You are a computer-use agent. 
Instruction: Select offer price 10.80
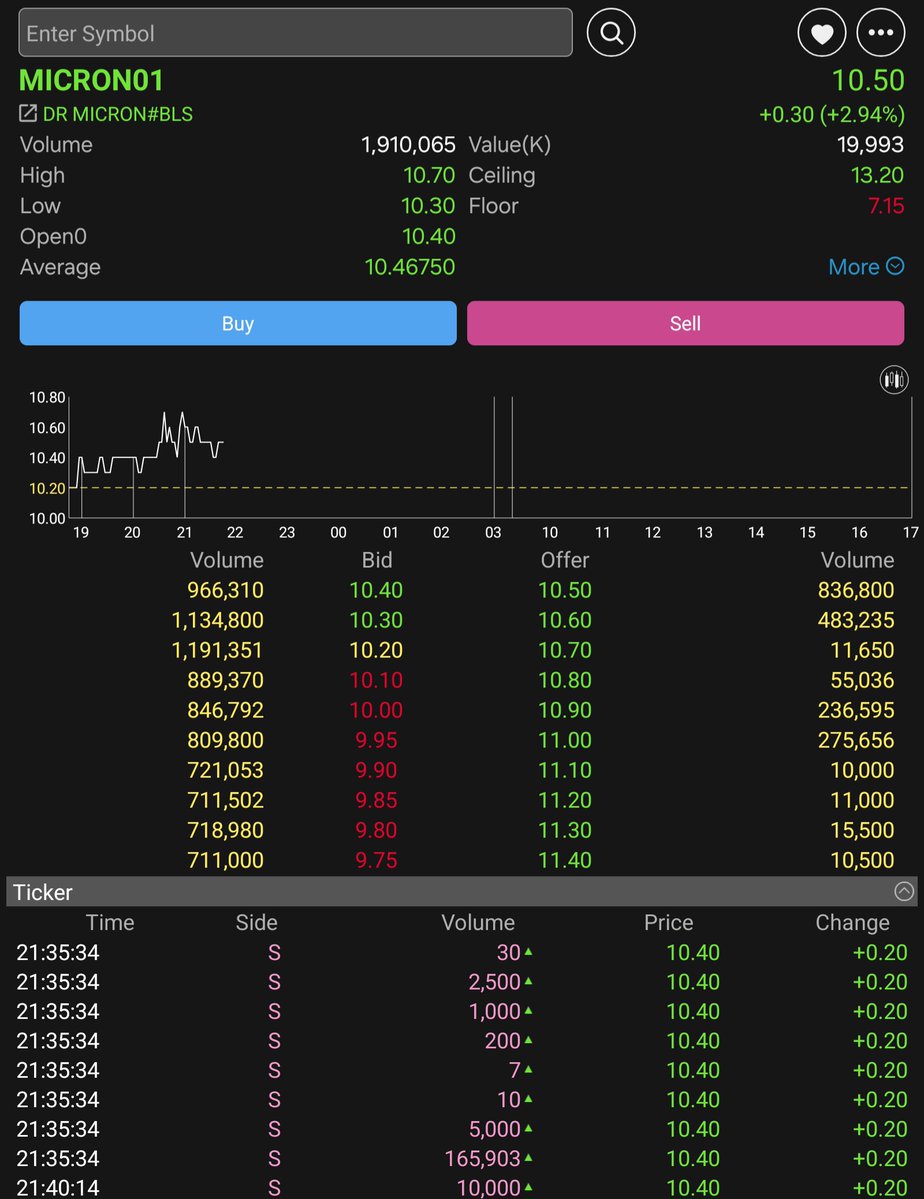point(564,680)
